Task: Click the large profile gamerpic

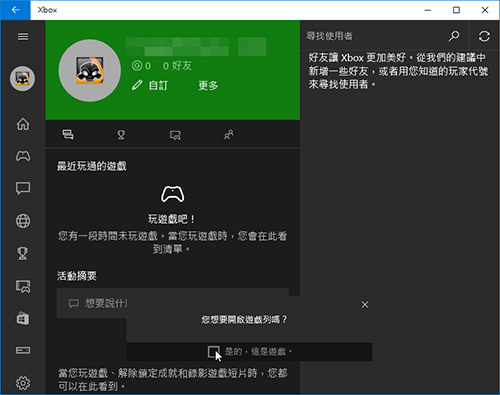Action: tap(90, 70)
